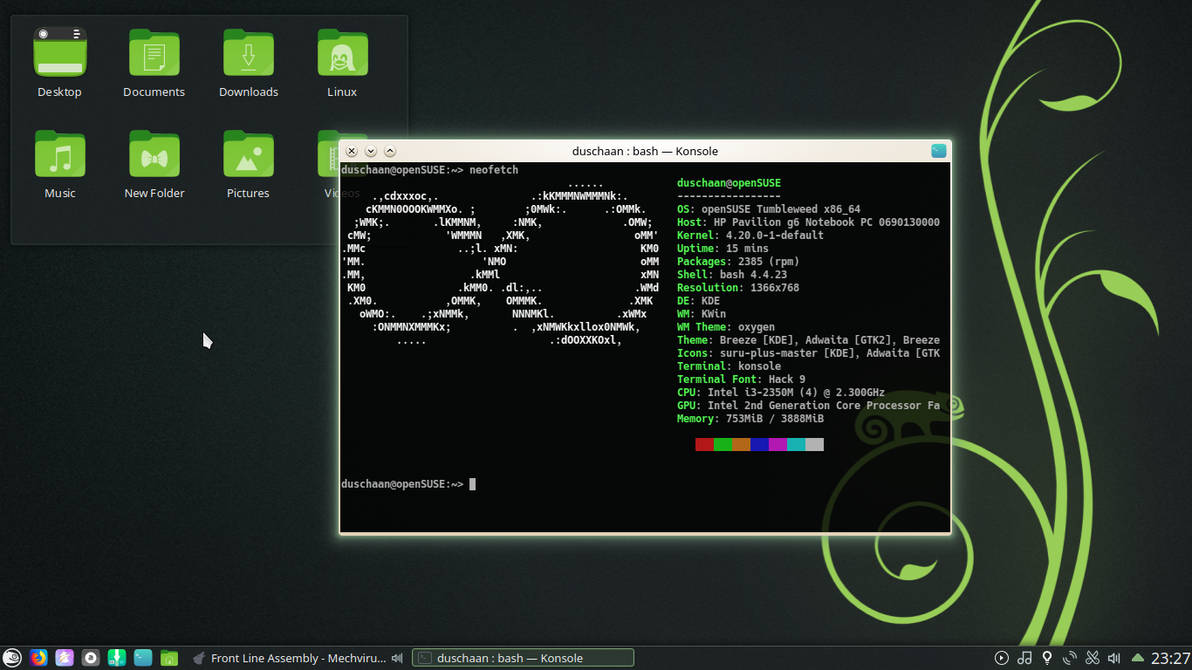Close the Konsole window
Image resolution: width=1192 pixels, height=670 pixels.
(351, 151)
